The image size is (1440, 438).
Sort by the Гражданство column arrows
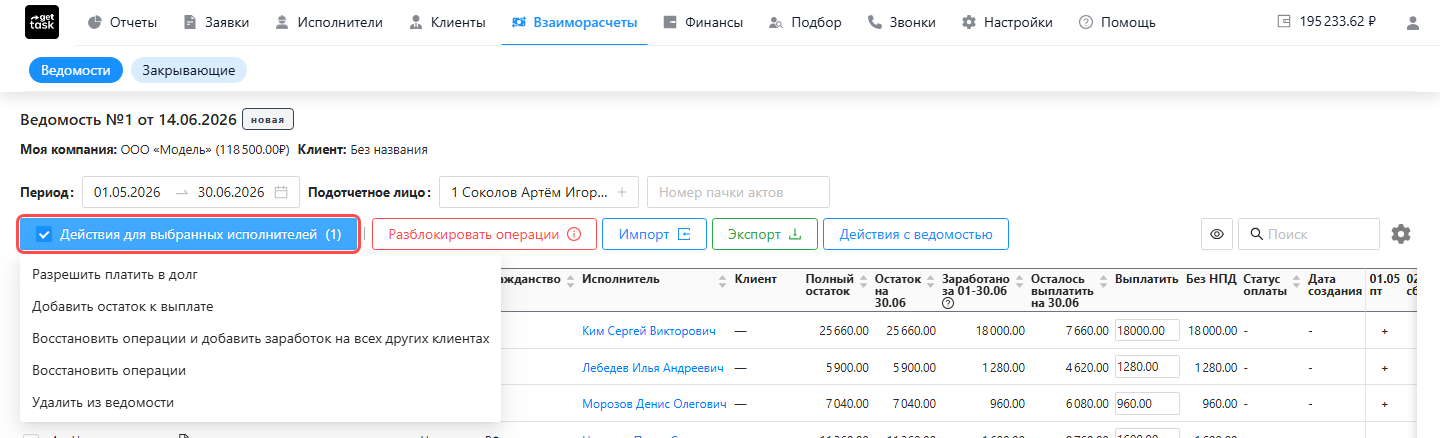click(570, 280)
